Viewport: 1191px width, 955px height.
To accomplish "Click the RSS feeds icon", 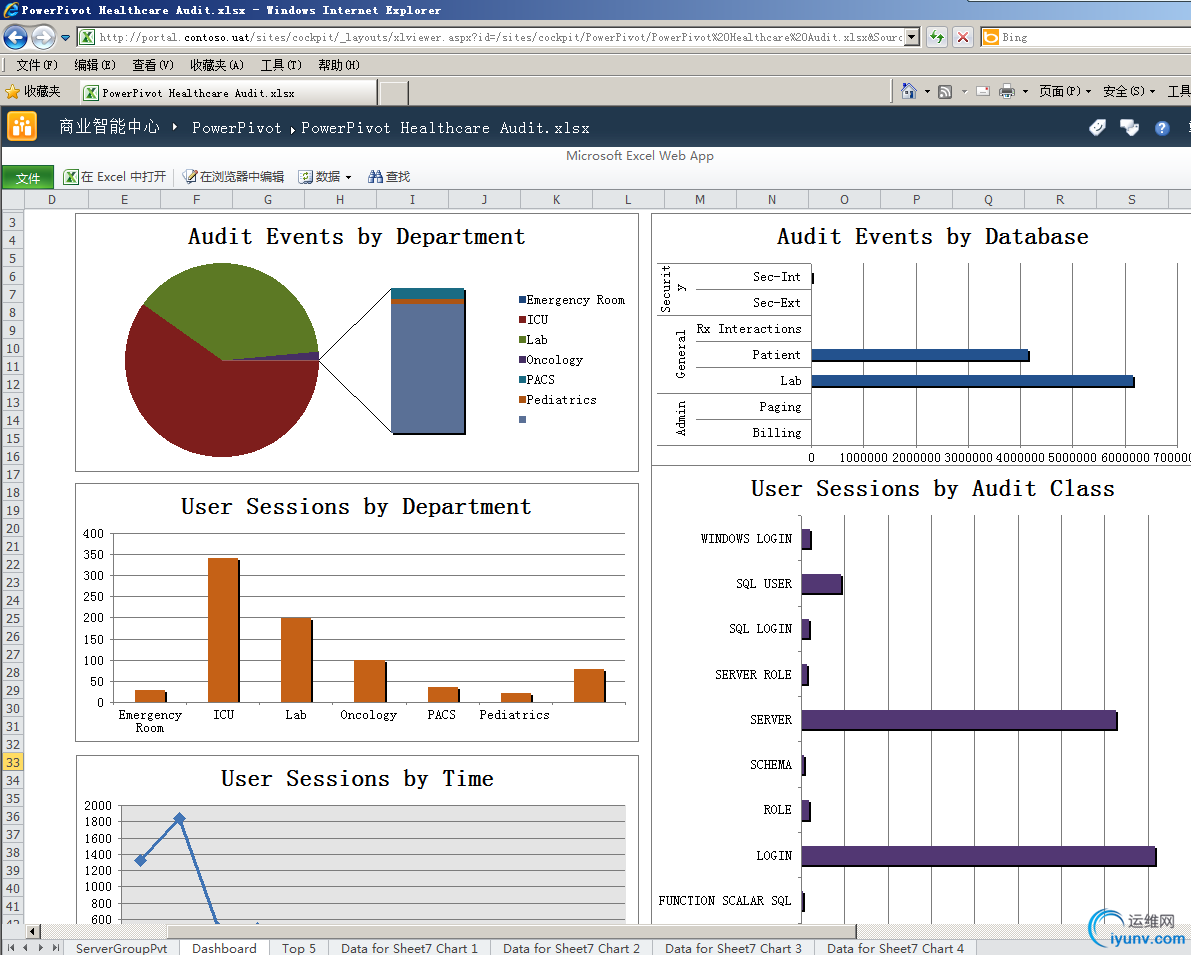I will coord(945,92).
